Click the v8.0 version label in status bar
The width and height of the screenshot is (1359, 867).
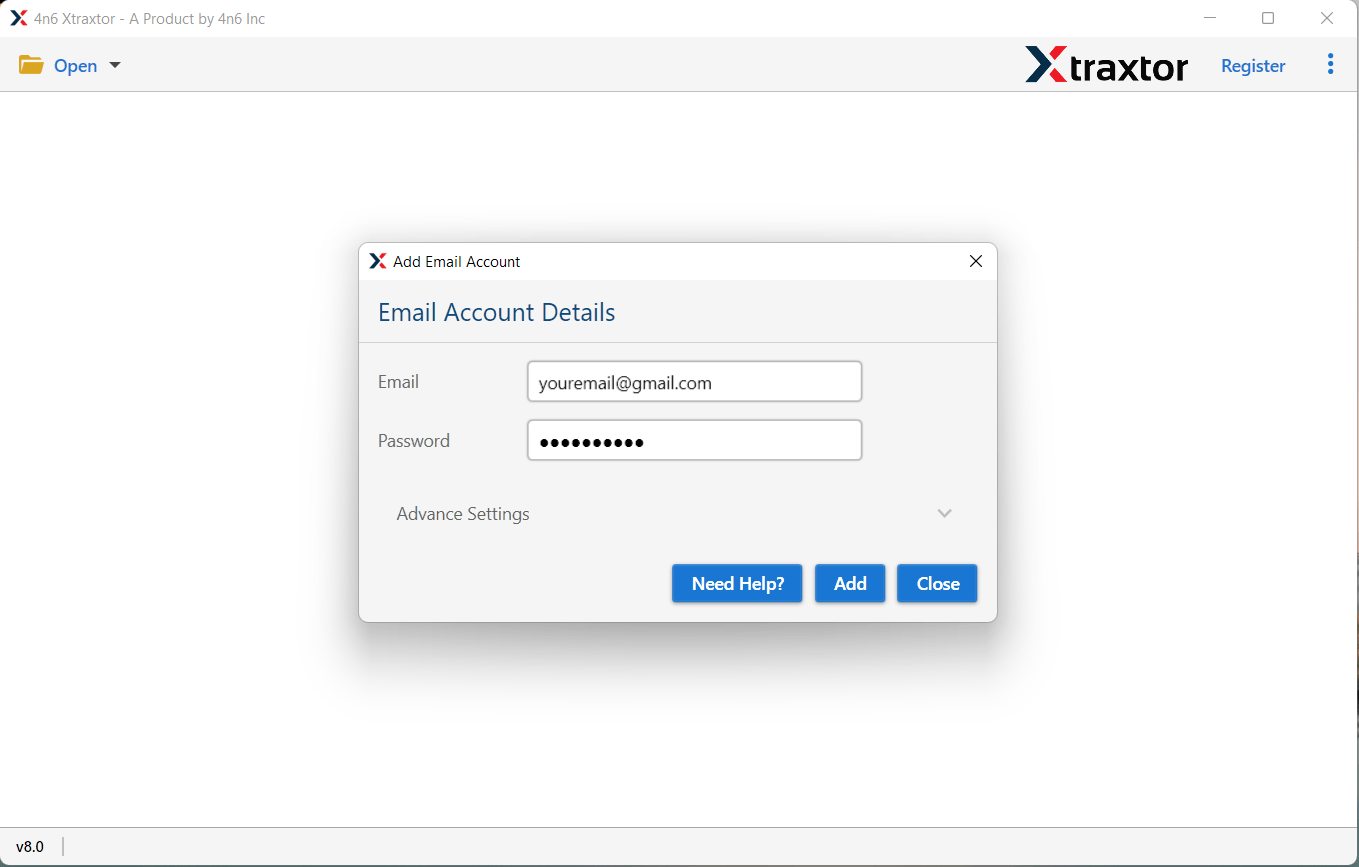30,846
